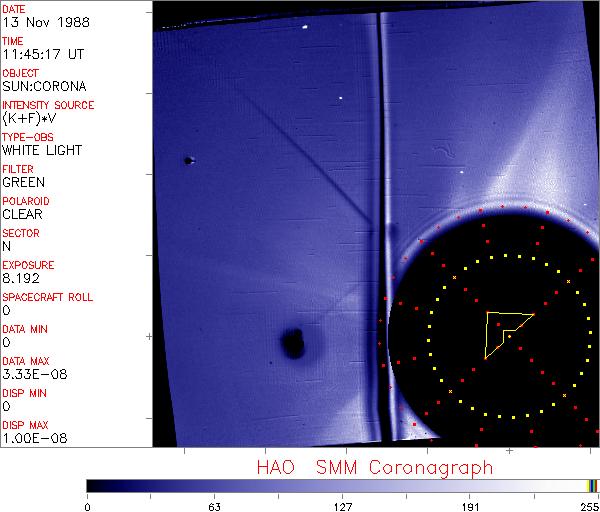The width and height of the screenshot is (600, 512).
Task: Click the FILTER label
Action: (x=18, y=169)
